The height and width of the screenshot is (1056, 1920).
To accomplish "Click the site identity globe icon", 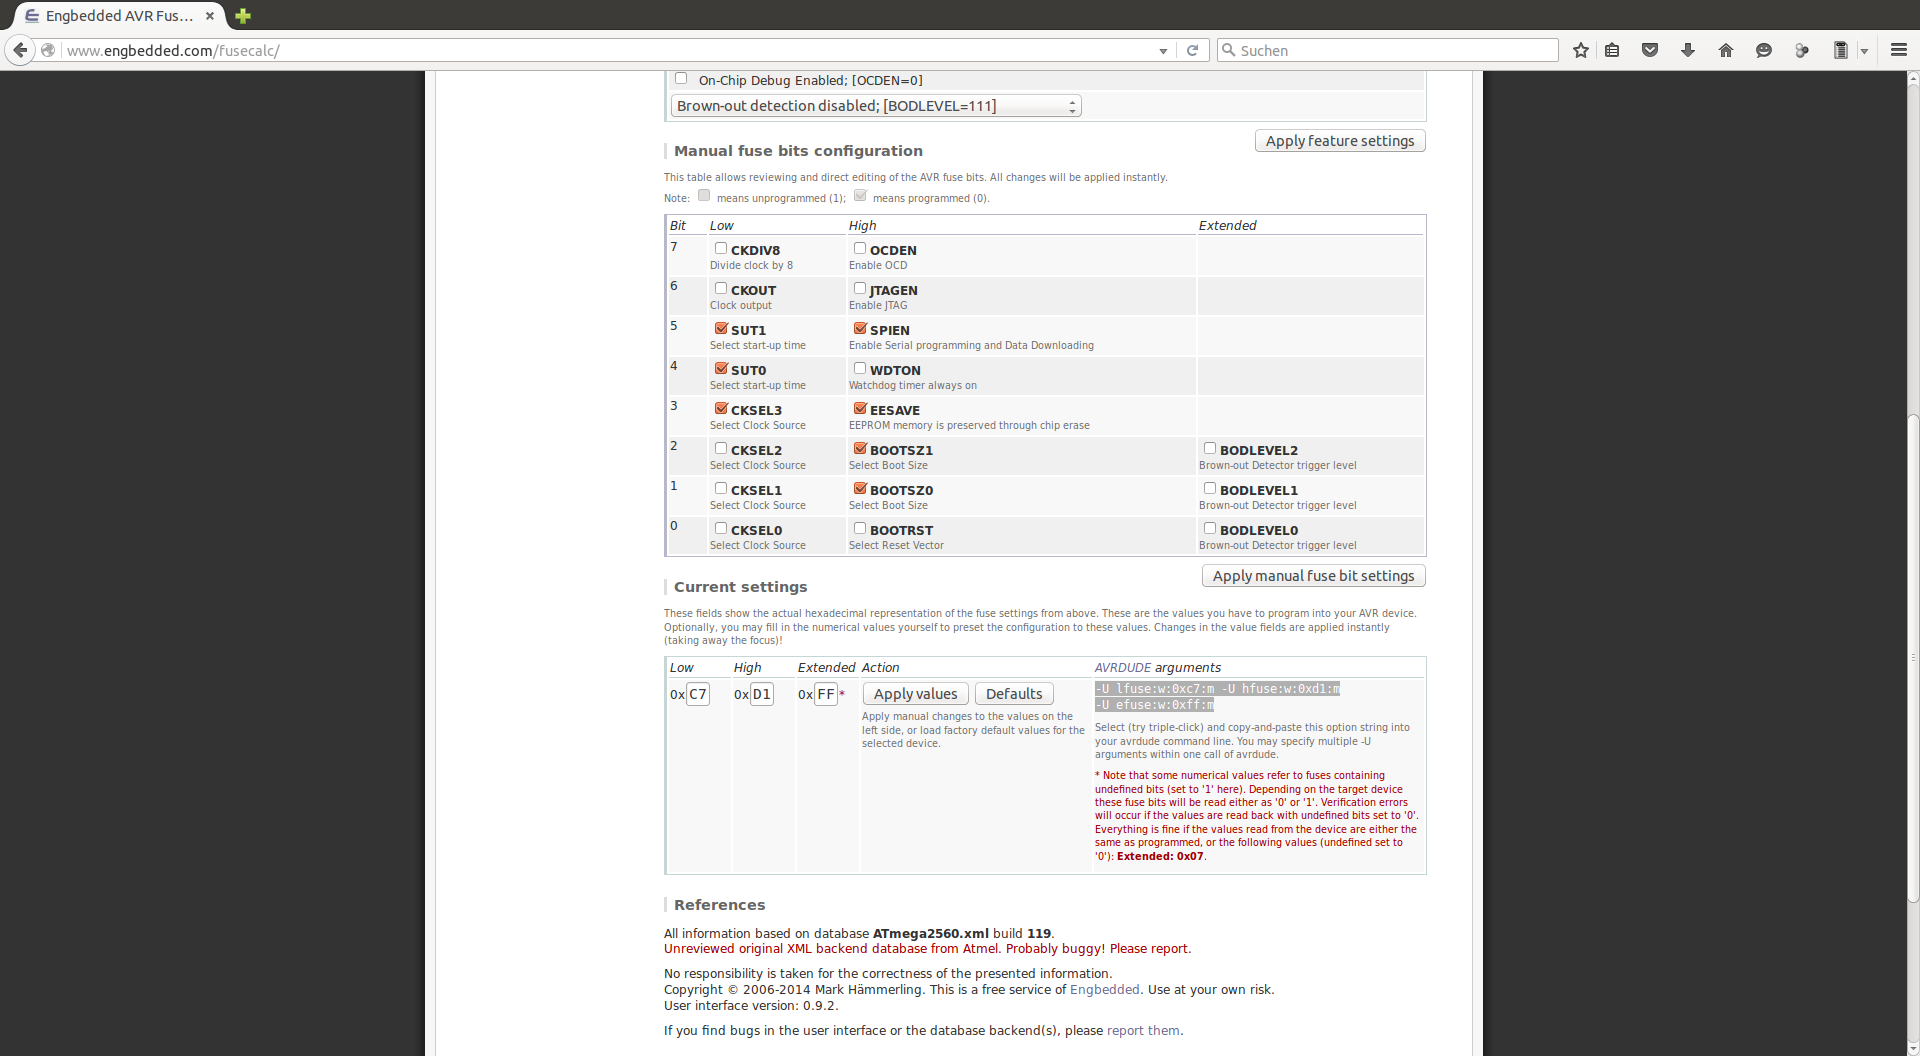I will (x=48, y=50).
